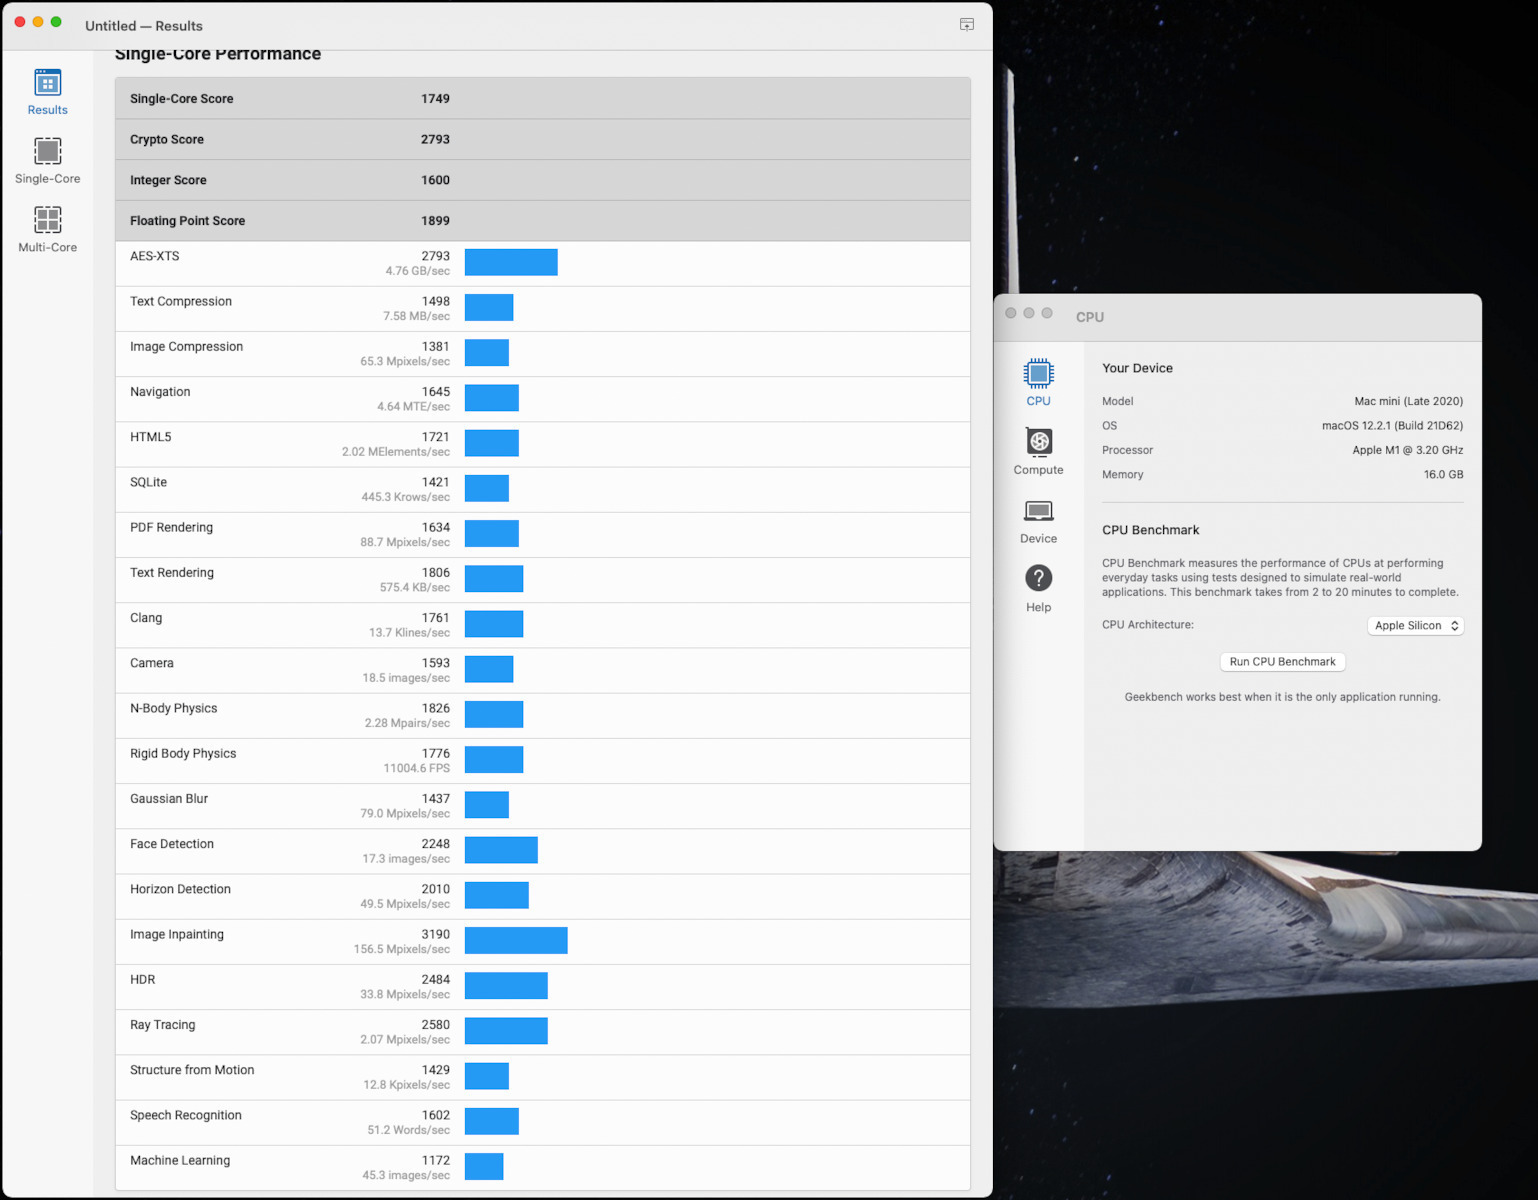The height and width of the screenshot is (1200, 1538).
Task: Click the CPU chip icon in CPU window
Action: pos(1038,373)
